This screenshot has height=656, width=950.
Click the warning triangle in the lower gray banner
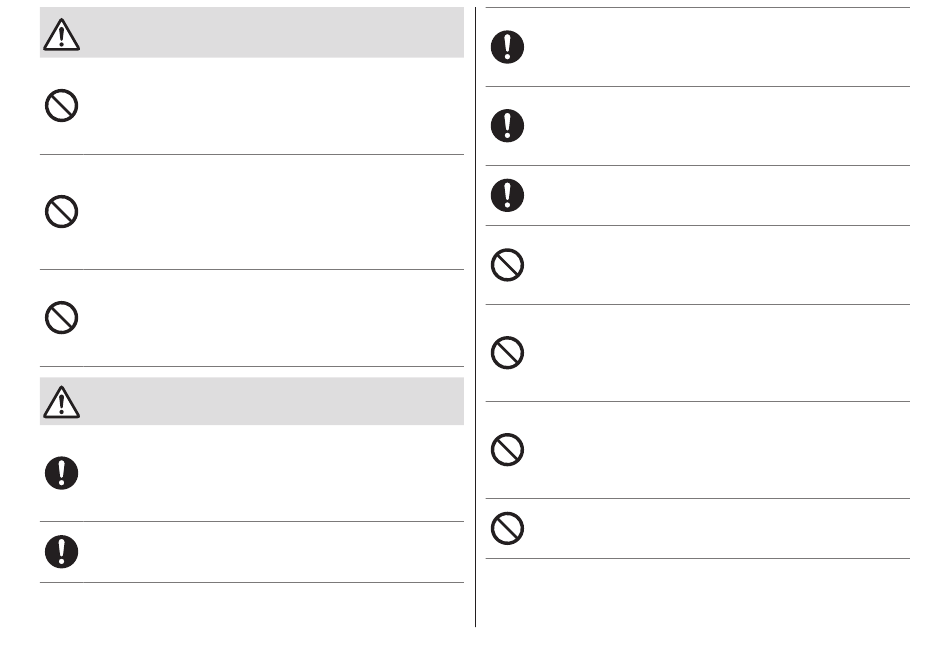tap(61, 402)
